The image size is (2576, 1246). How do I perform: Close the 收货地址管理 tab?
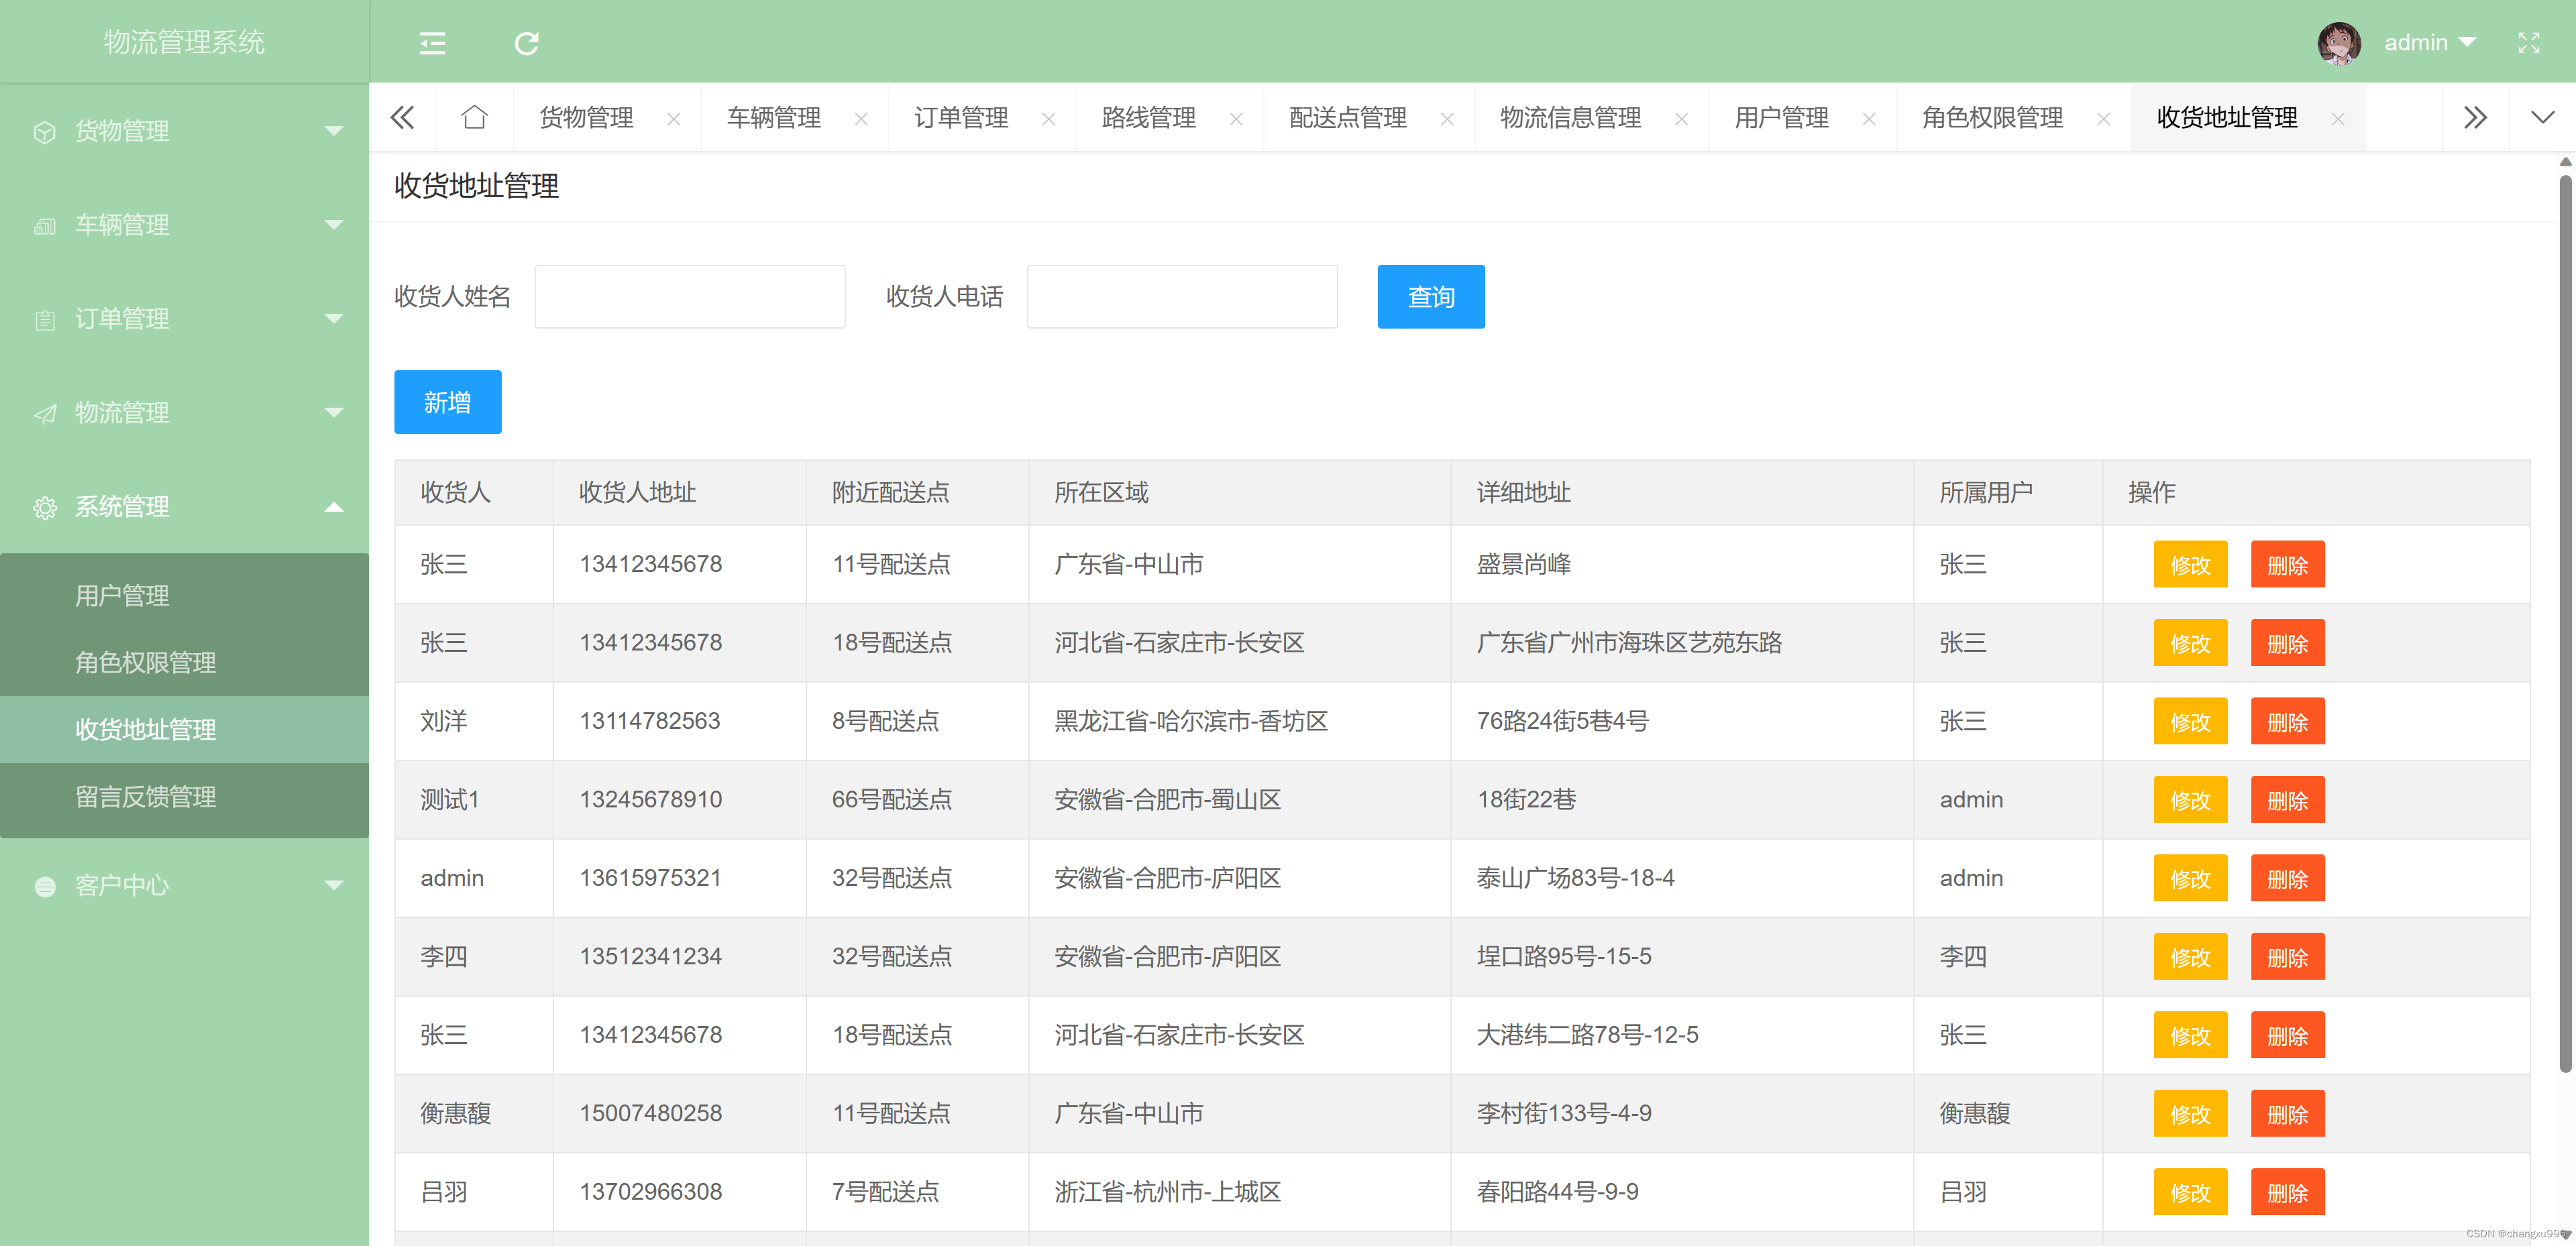(2337, 119)
